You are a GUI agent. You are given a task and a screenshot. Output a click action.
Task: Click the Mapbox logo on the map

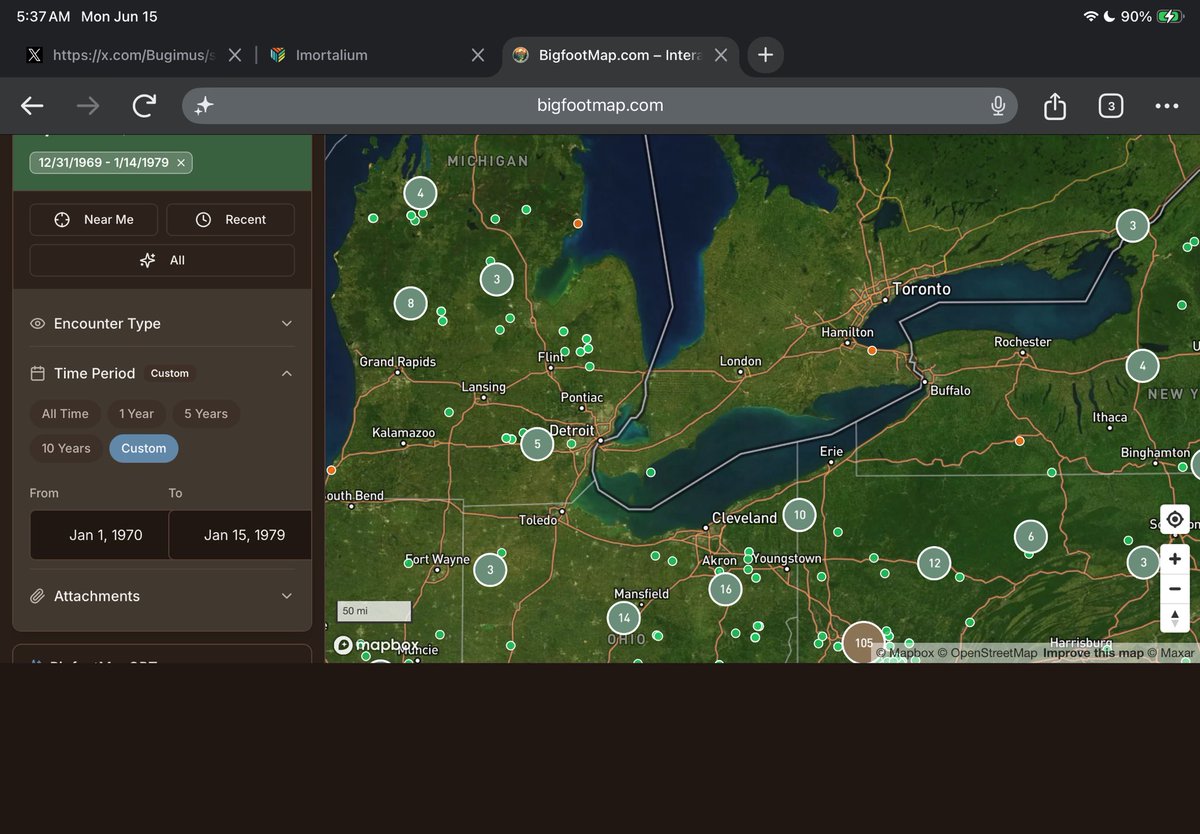pyautogui.click(x=375, y=645)
